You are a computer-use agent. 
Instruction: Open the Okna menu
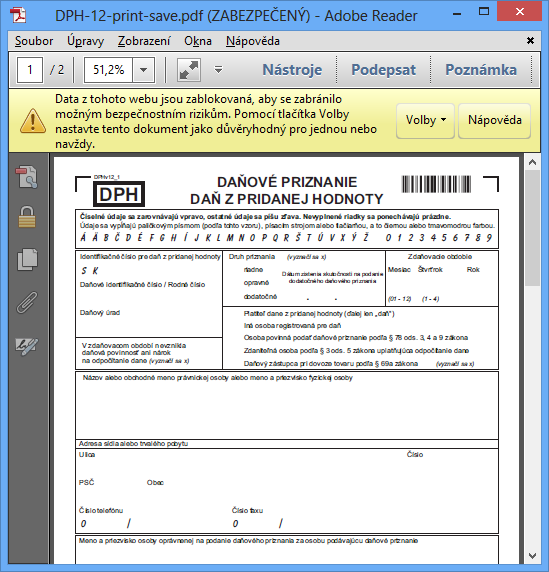click(198, 41)
